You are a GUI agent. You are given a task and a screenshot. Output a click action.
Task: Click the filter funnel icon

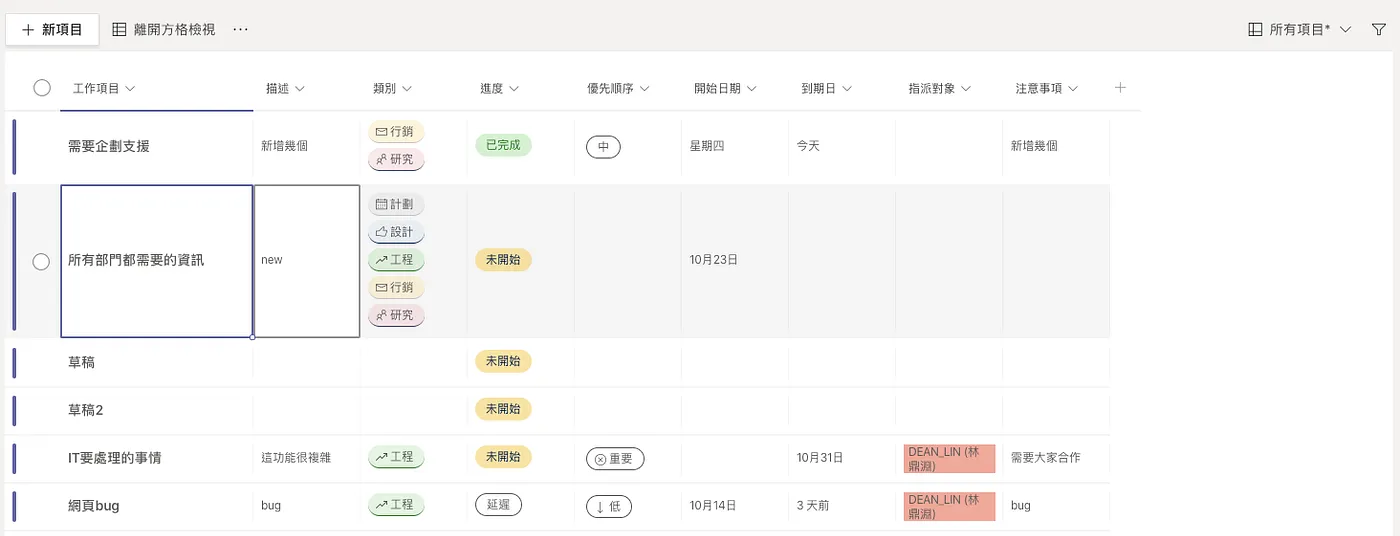point(1379,30)
